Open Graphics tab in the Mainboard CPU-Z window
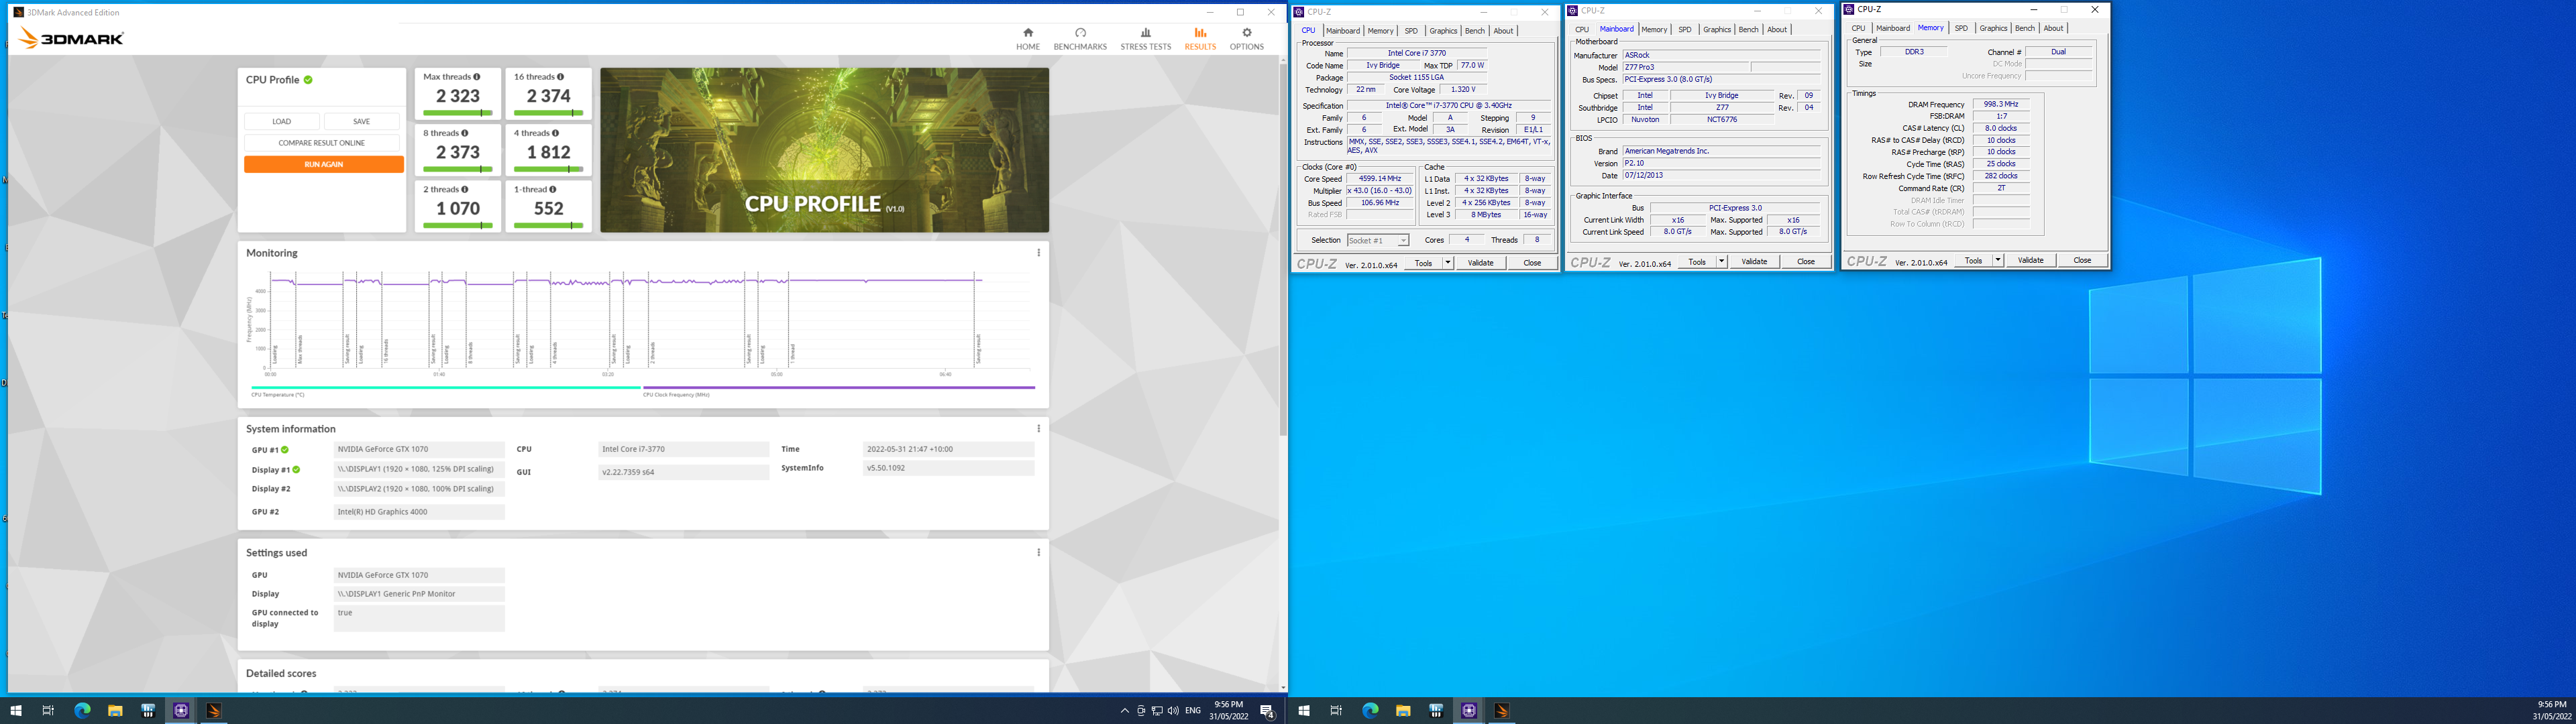Image resolution: width=2576 pixels, height=724 pixels. [x=1716, y=30]
